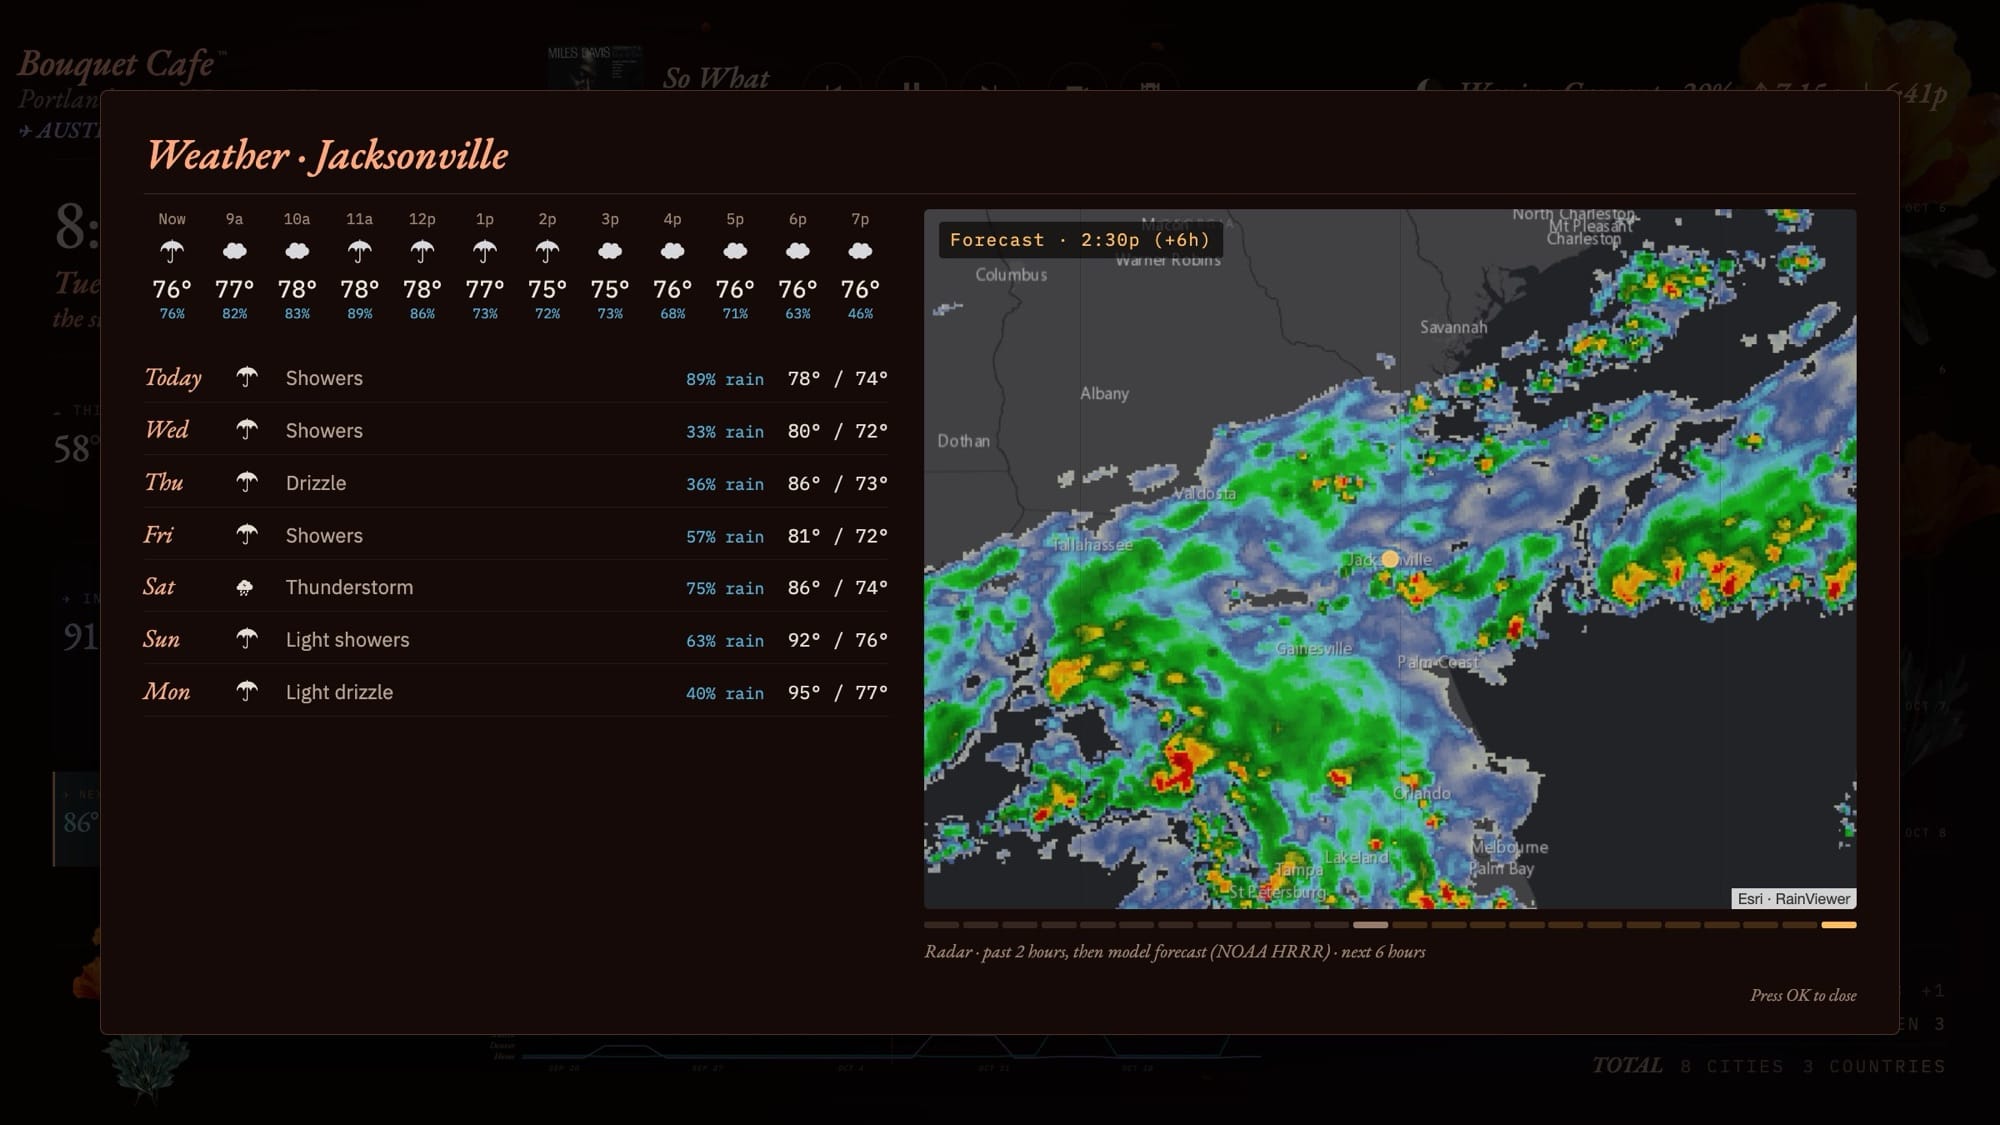Click the cloud icon for 6p
This screenshot has height=1125, width=2000.
click(797, 251)
